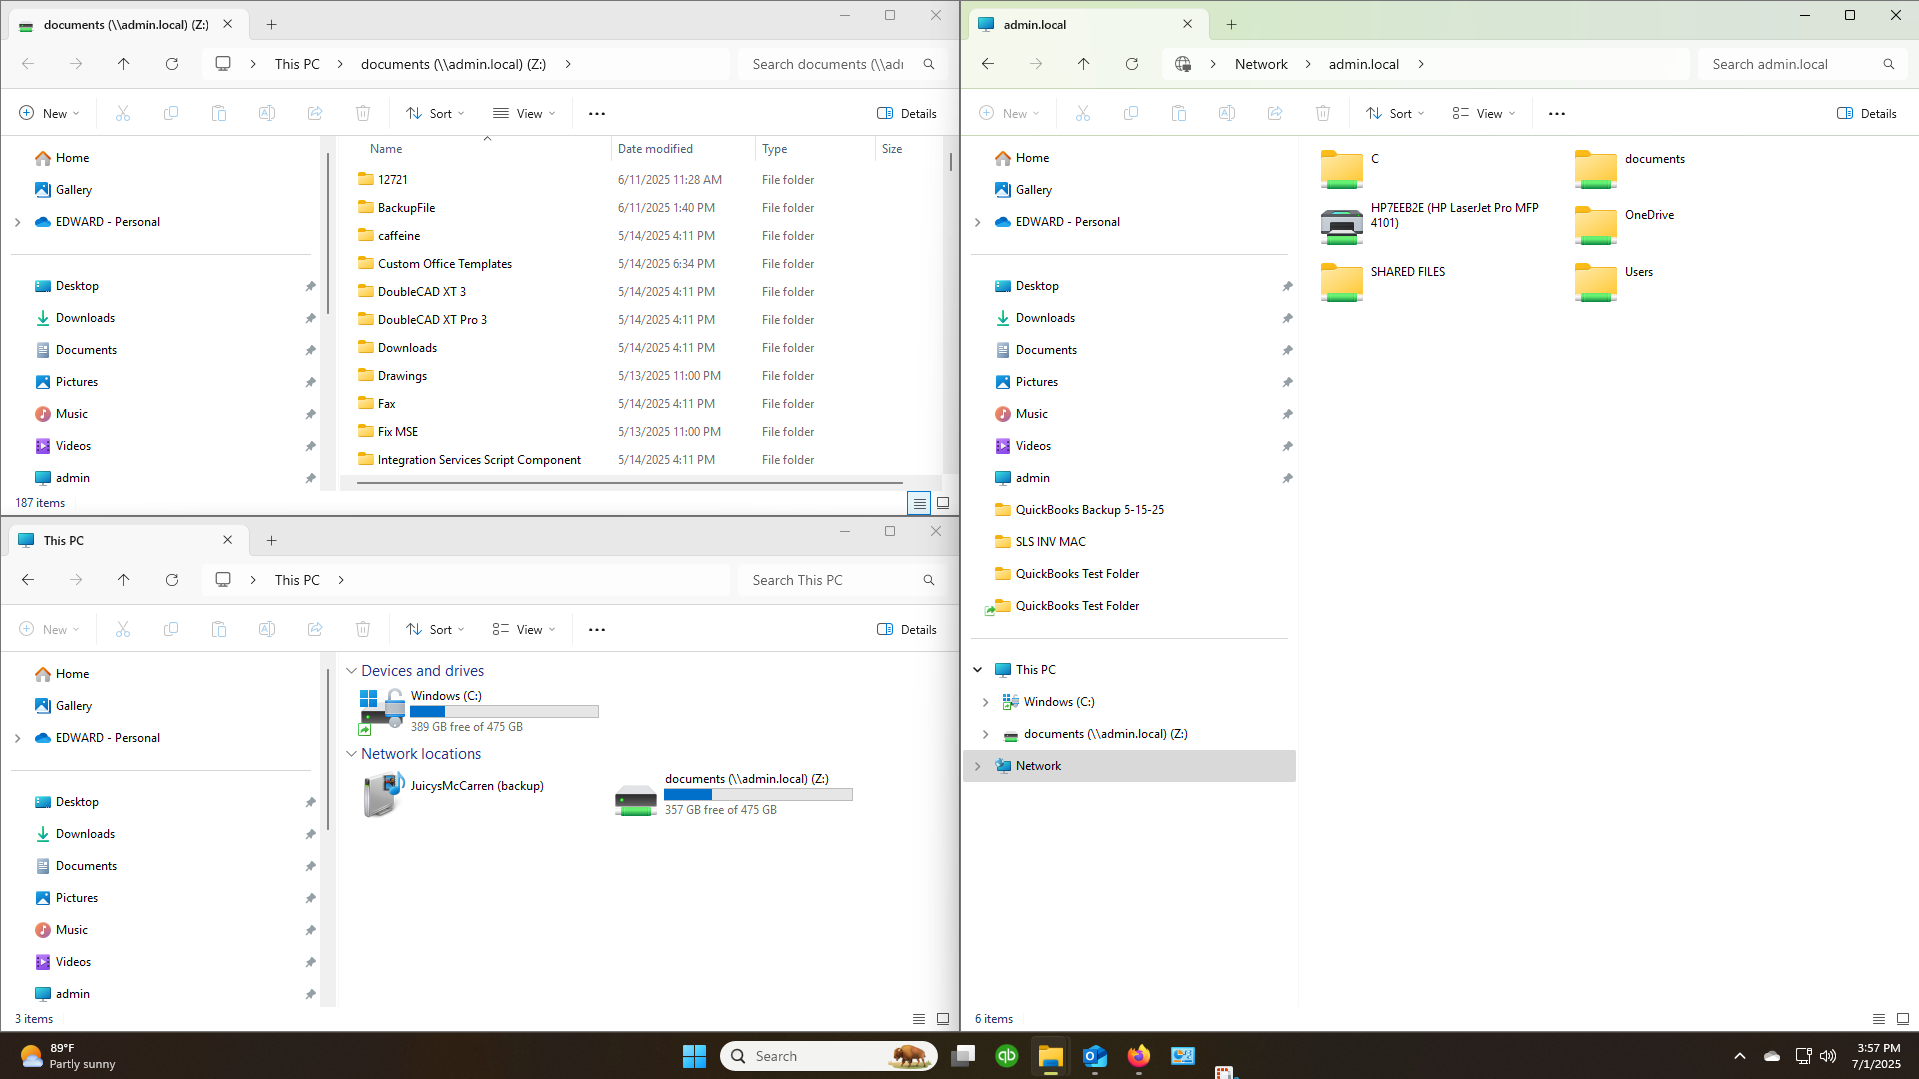The height and width of the screenshot is (1079, 1919).
Task: Click the Search documents input field
Action: point(828,64)
